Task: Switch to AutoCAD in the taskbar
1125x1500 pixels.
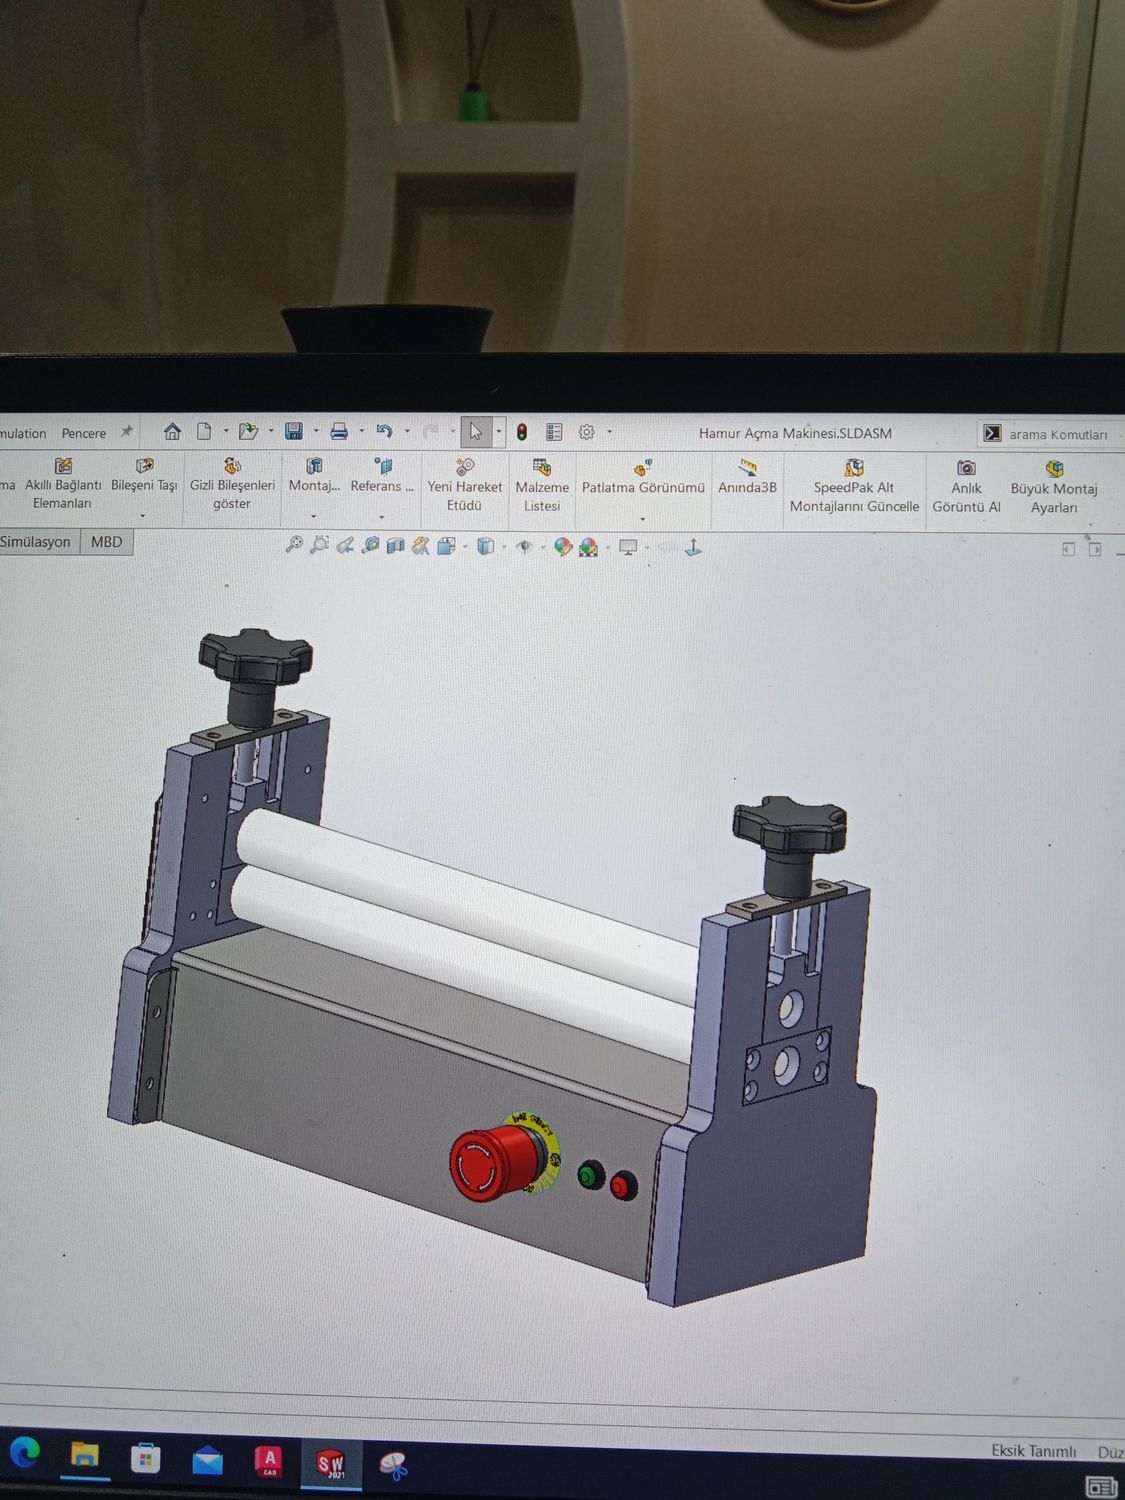Action: click(269, 1461)
